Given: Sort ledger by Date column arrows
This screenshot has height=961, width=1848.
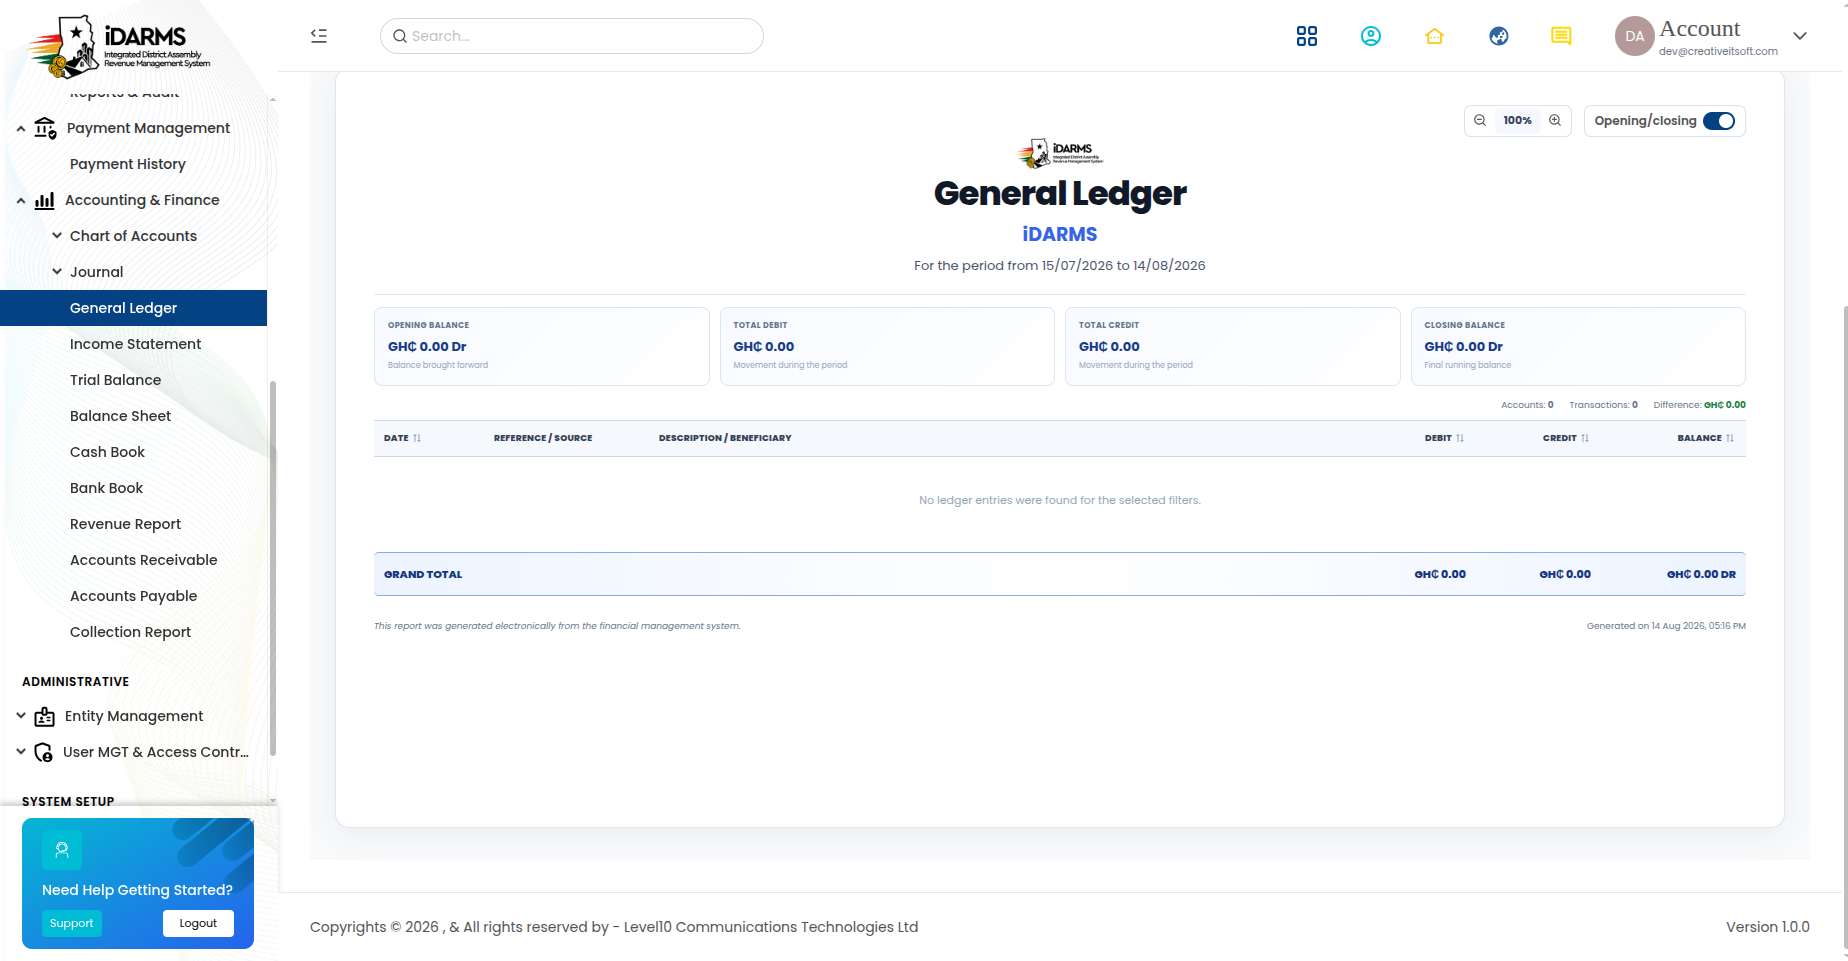Looking at the screenshot, I should click(x=417, y=438).
